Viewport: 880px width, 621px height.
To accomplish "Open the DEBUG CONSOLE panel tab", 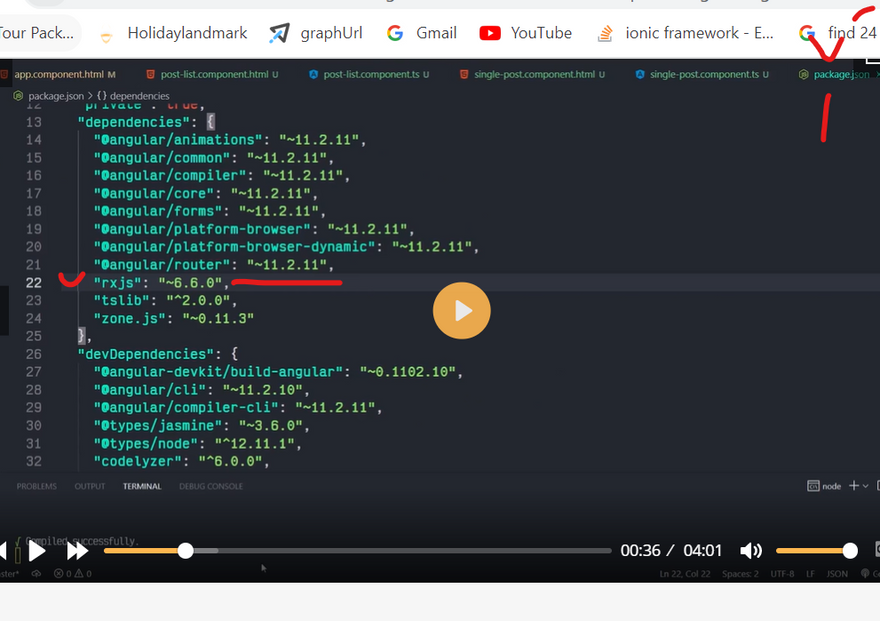I will (211, 486).
